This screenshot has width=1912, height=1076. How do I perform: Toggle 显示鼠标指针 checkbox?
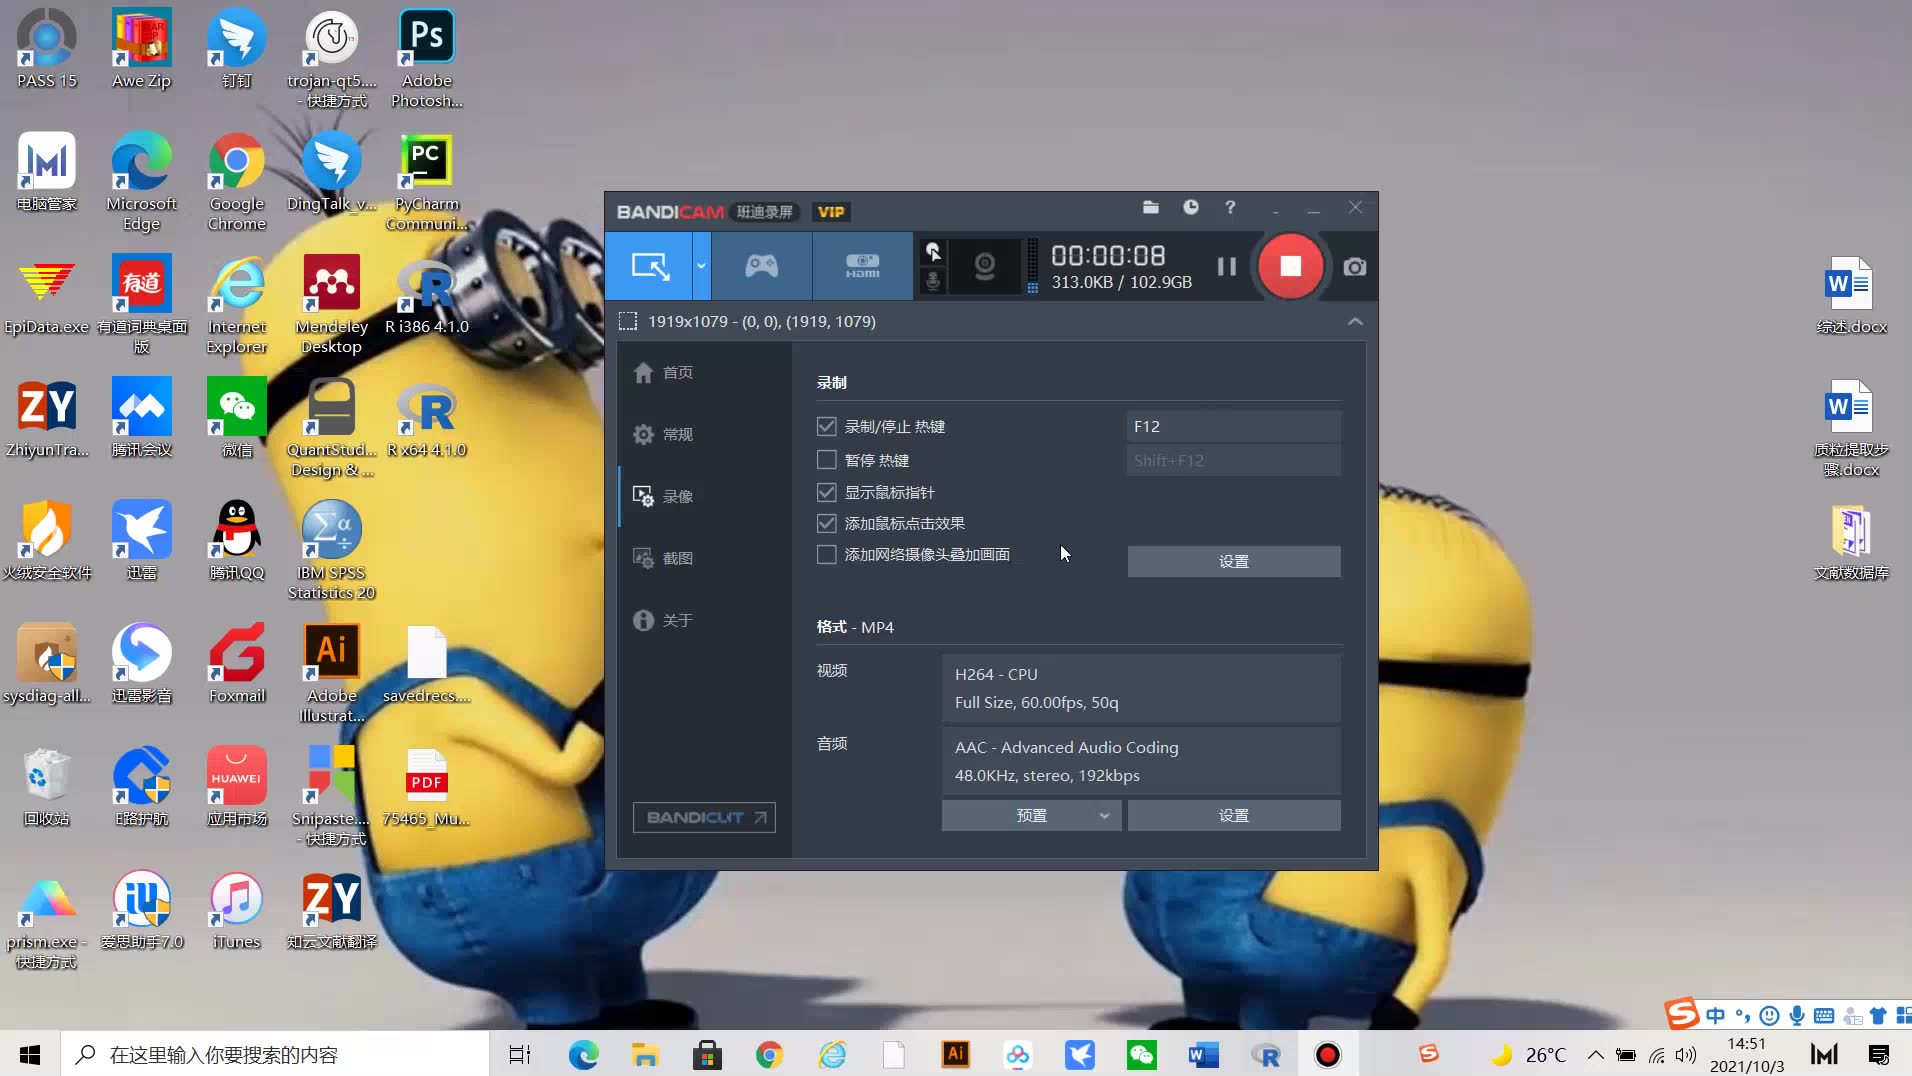click(x=826, y=492)
